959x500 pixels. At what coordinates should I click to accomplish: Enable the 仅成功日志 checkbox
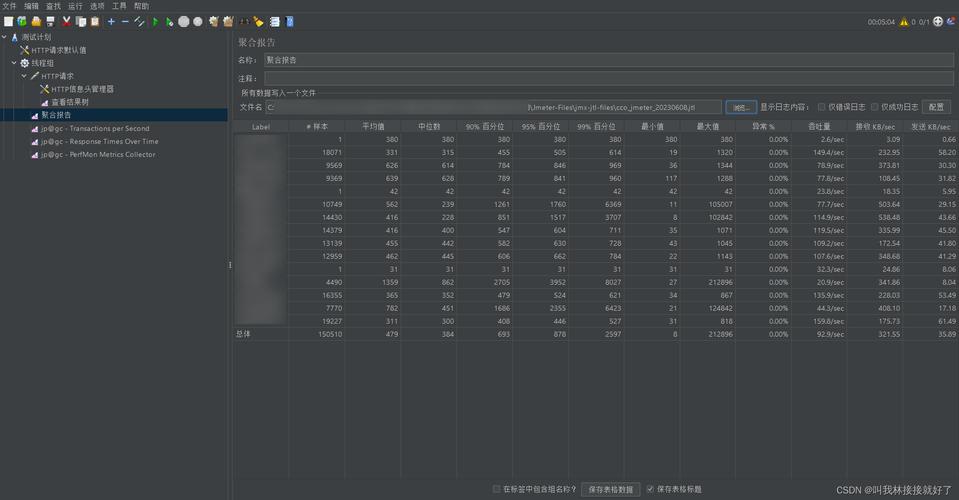pyautogui.click(x=874, y=107)
